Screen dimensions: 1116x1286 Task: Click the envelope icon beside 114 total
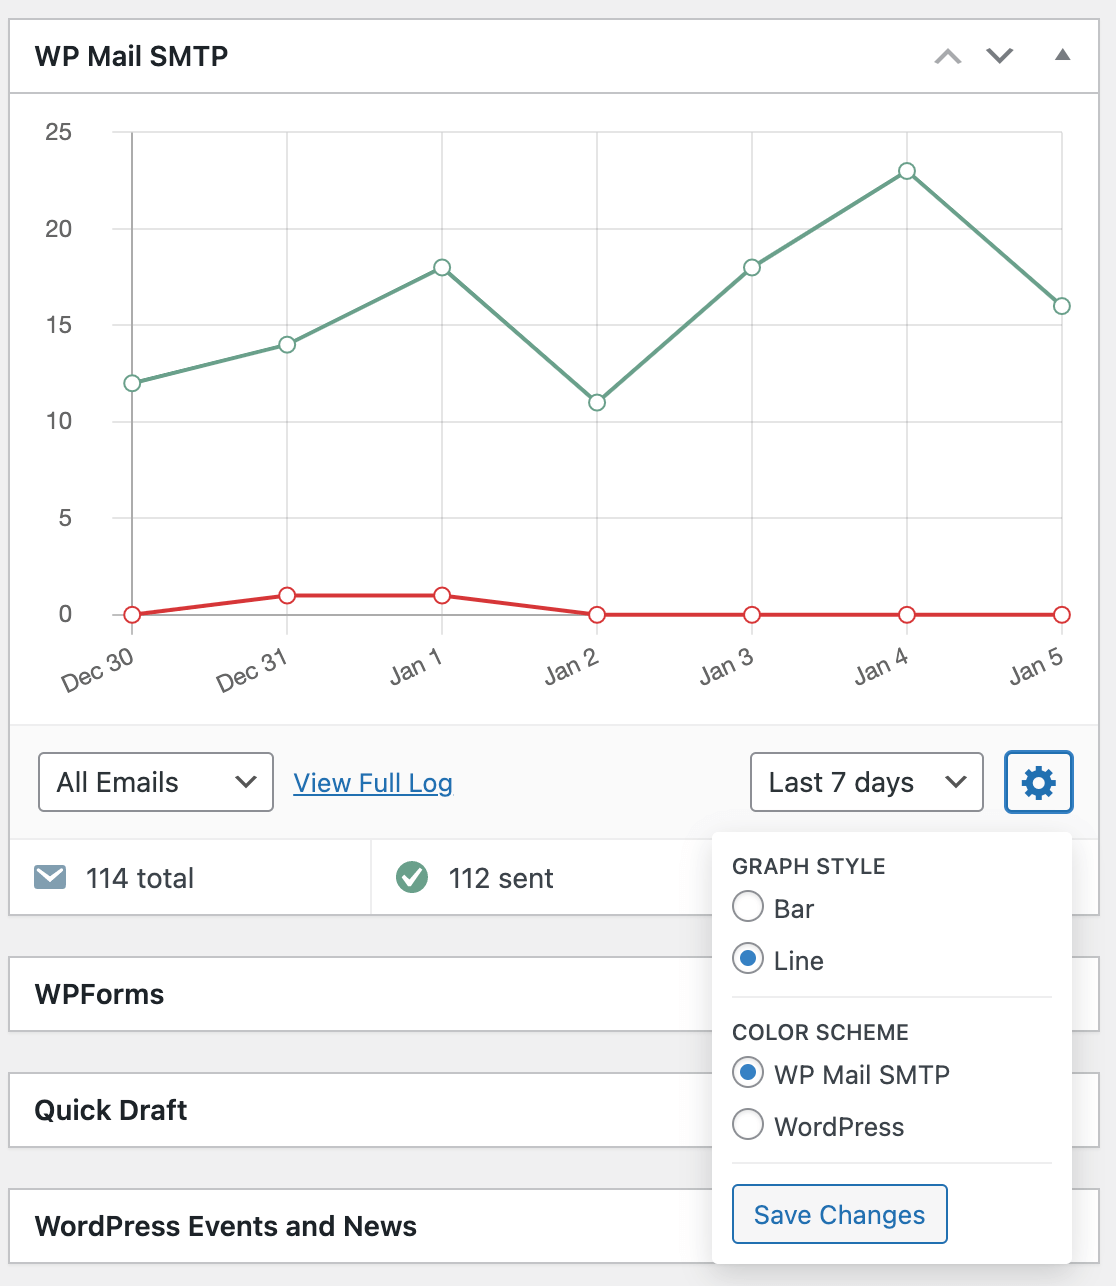50,878
